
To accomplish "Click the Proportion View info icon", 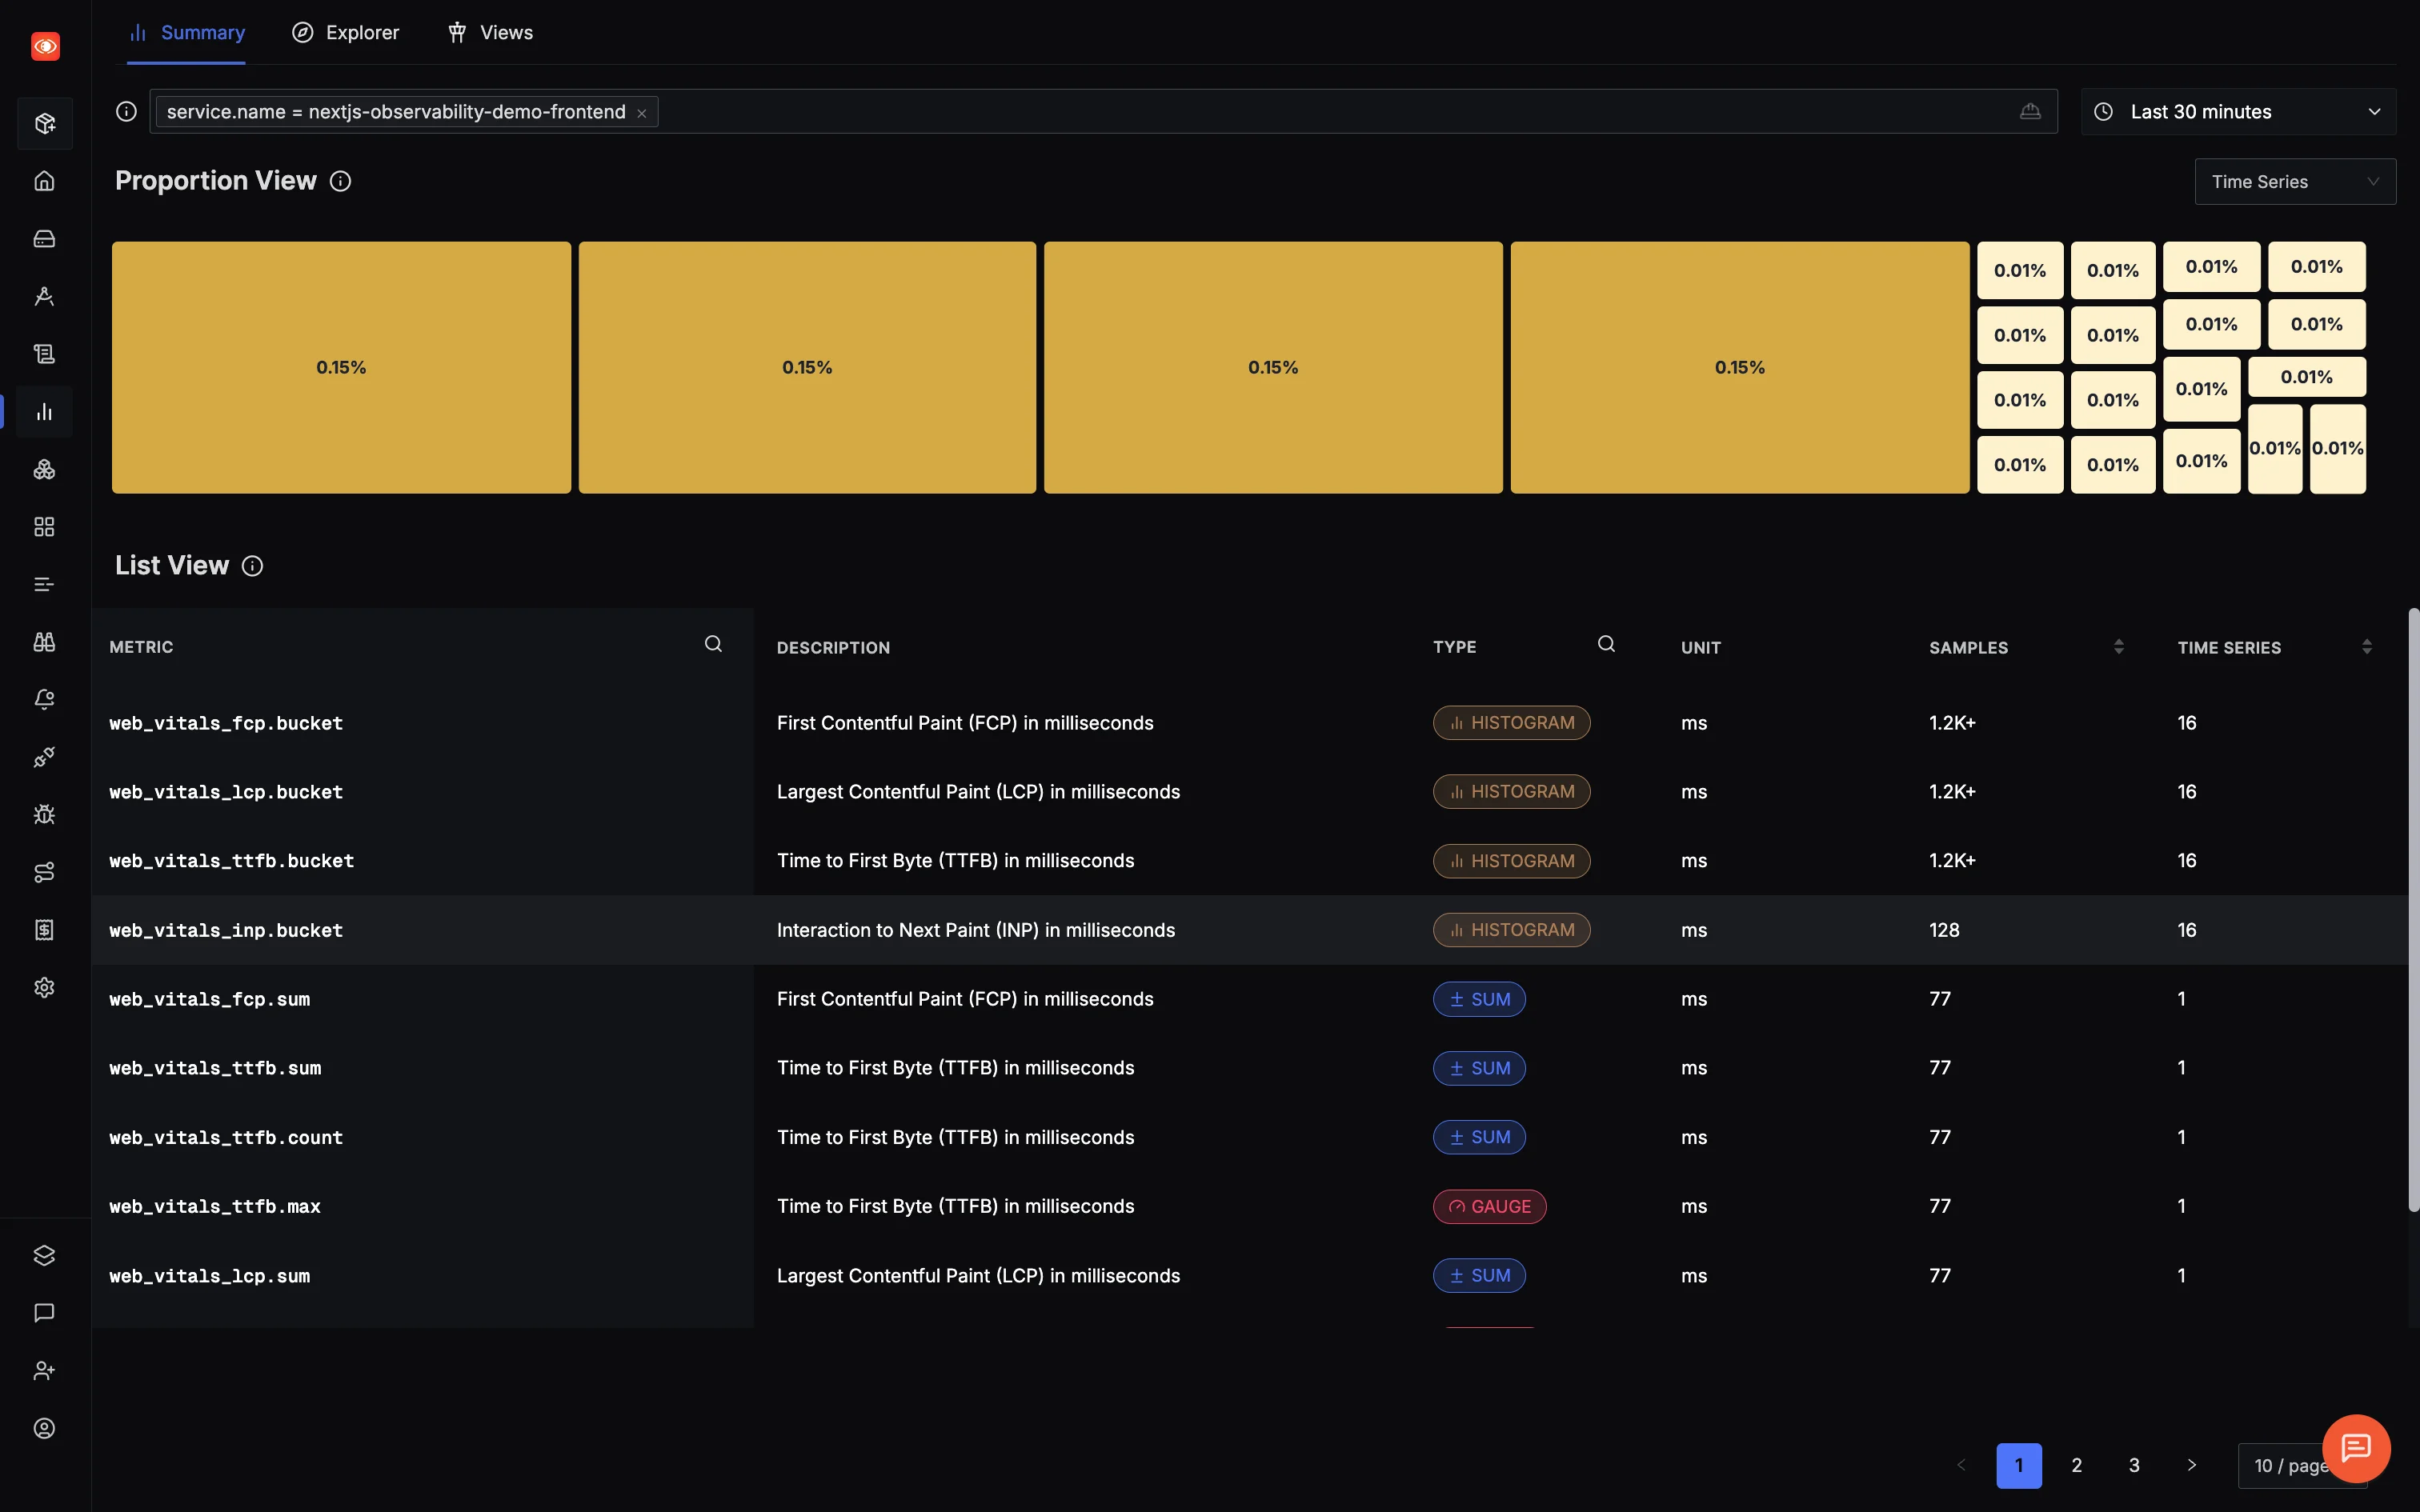I will coord(340,181).
